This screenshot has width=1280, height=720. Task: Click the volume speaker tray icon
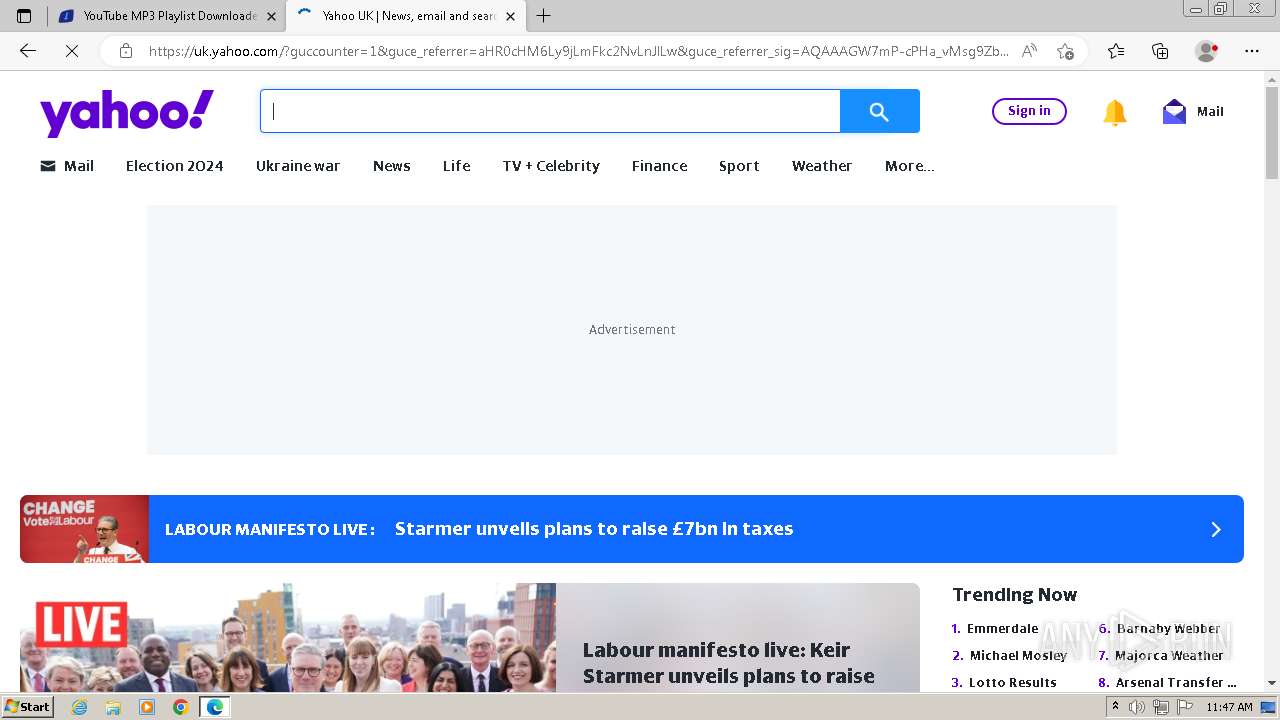1137,707
